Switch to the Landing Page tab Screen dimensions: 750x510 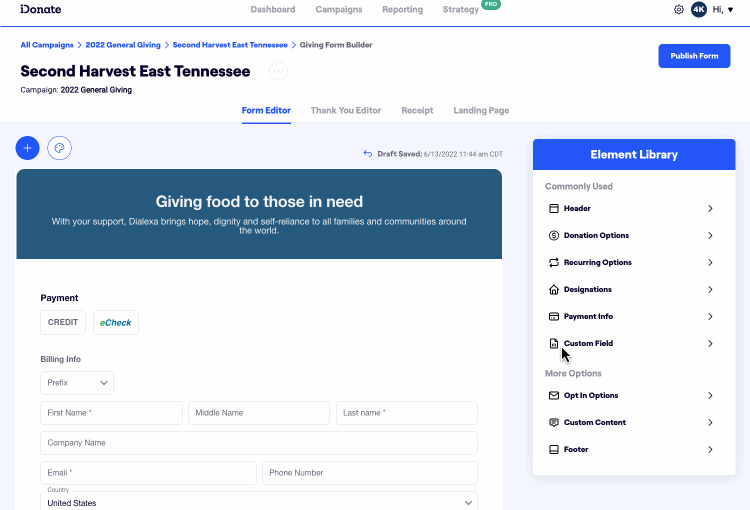[x=481, y=111]
